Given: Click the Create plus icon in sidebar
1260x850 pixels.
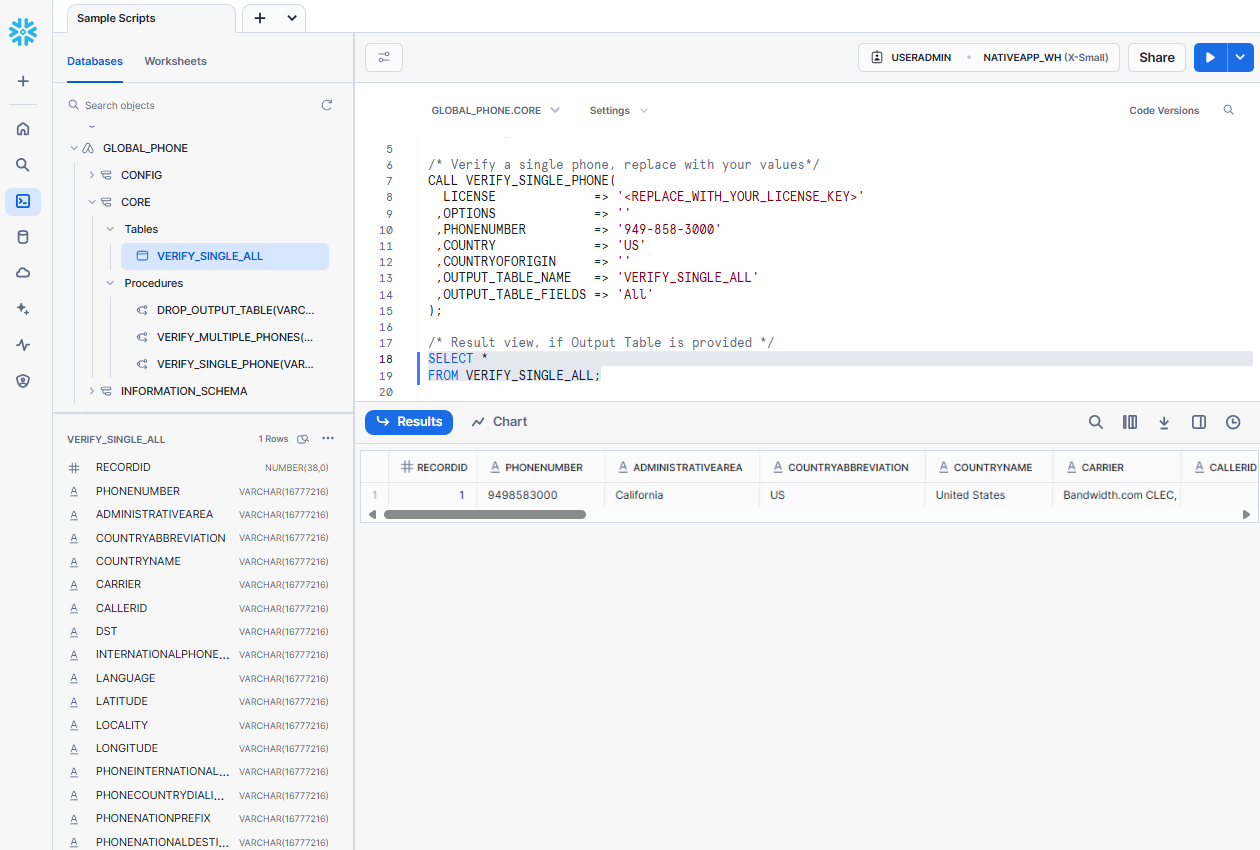Looking at the screenshot, I should tap(23, 81).
